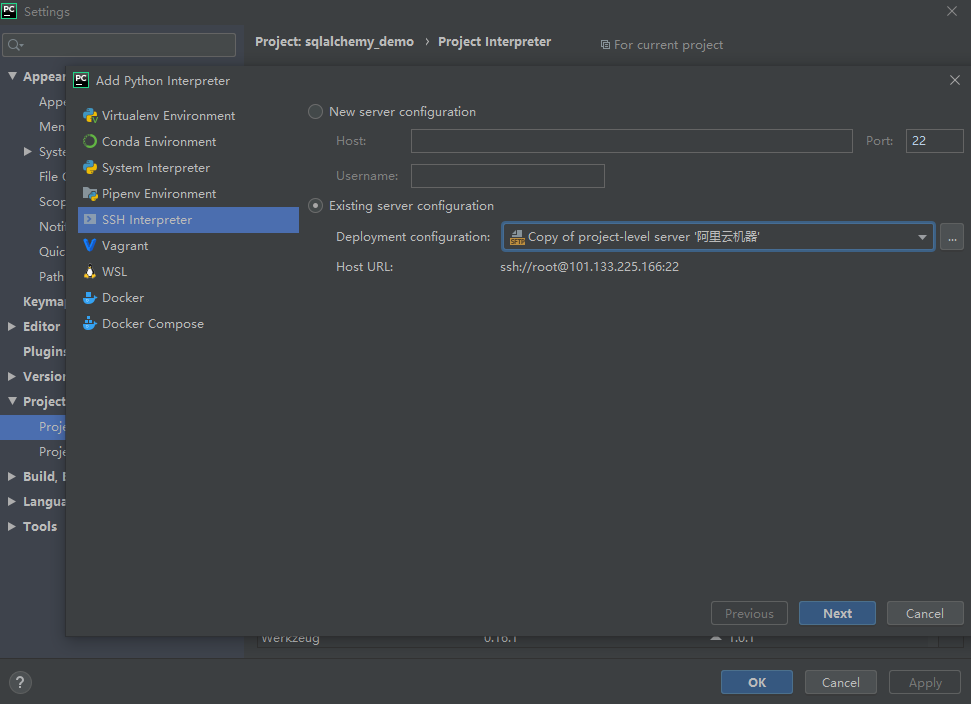Click the Docker Compose icon
971x704 pixels.
point(90,324)
